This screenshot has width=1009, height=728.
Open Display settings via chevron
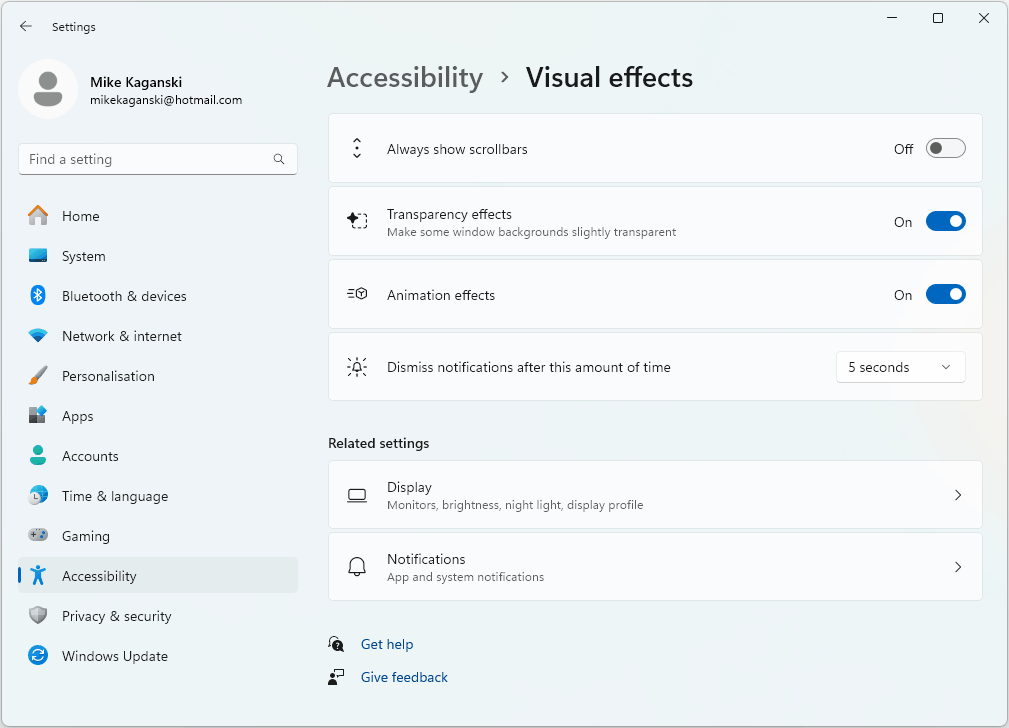tap(958, 495)
